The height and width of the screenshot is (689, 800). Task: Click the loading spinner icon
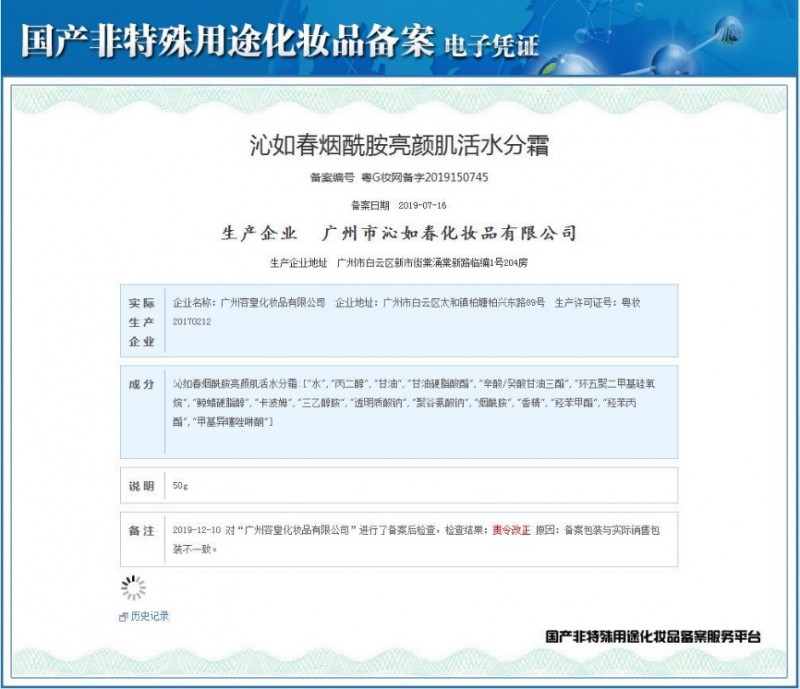(x=134, y=588)
